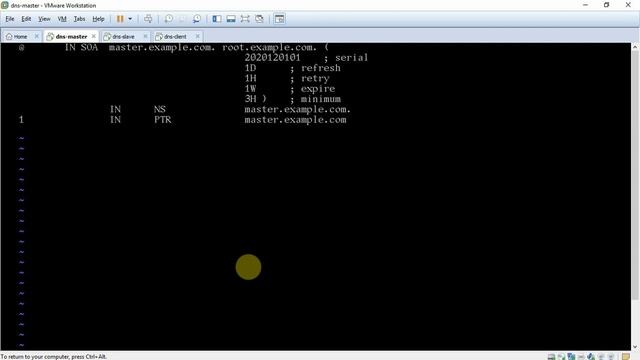The width and height of the screenshot is (640, 360).
Task: Click 'master.example.com' in the PTR record
Action: 296,120
